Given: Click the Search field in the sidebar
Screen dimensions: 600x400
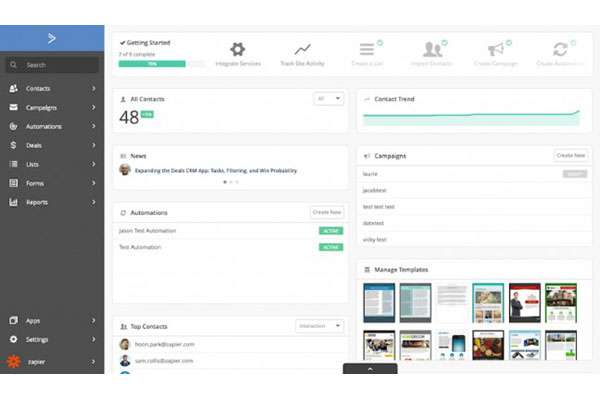Looking at the screenshot, I should [52, 65].
